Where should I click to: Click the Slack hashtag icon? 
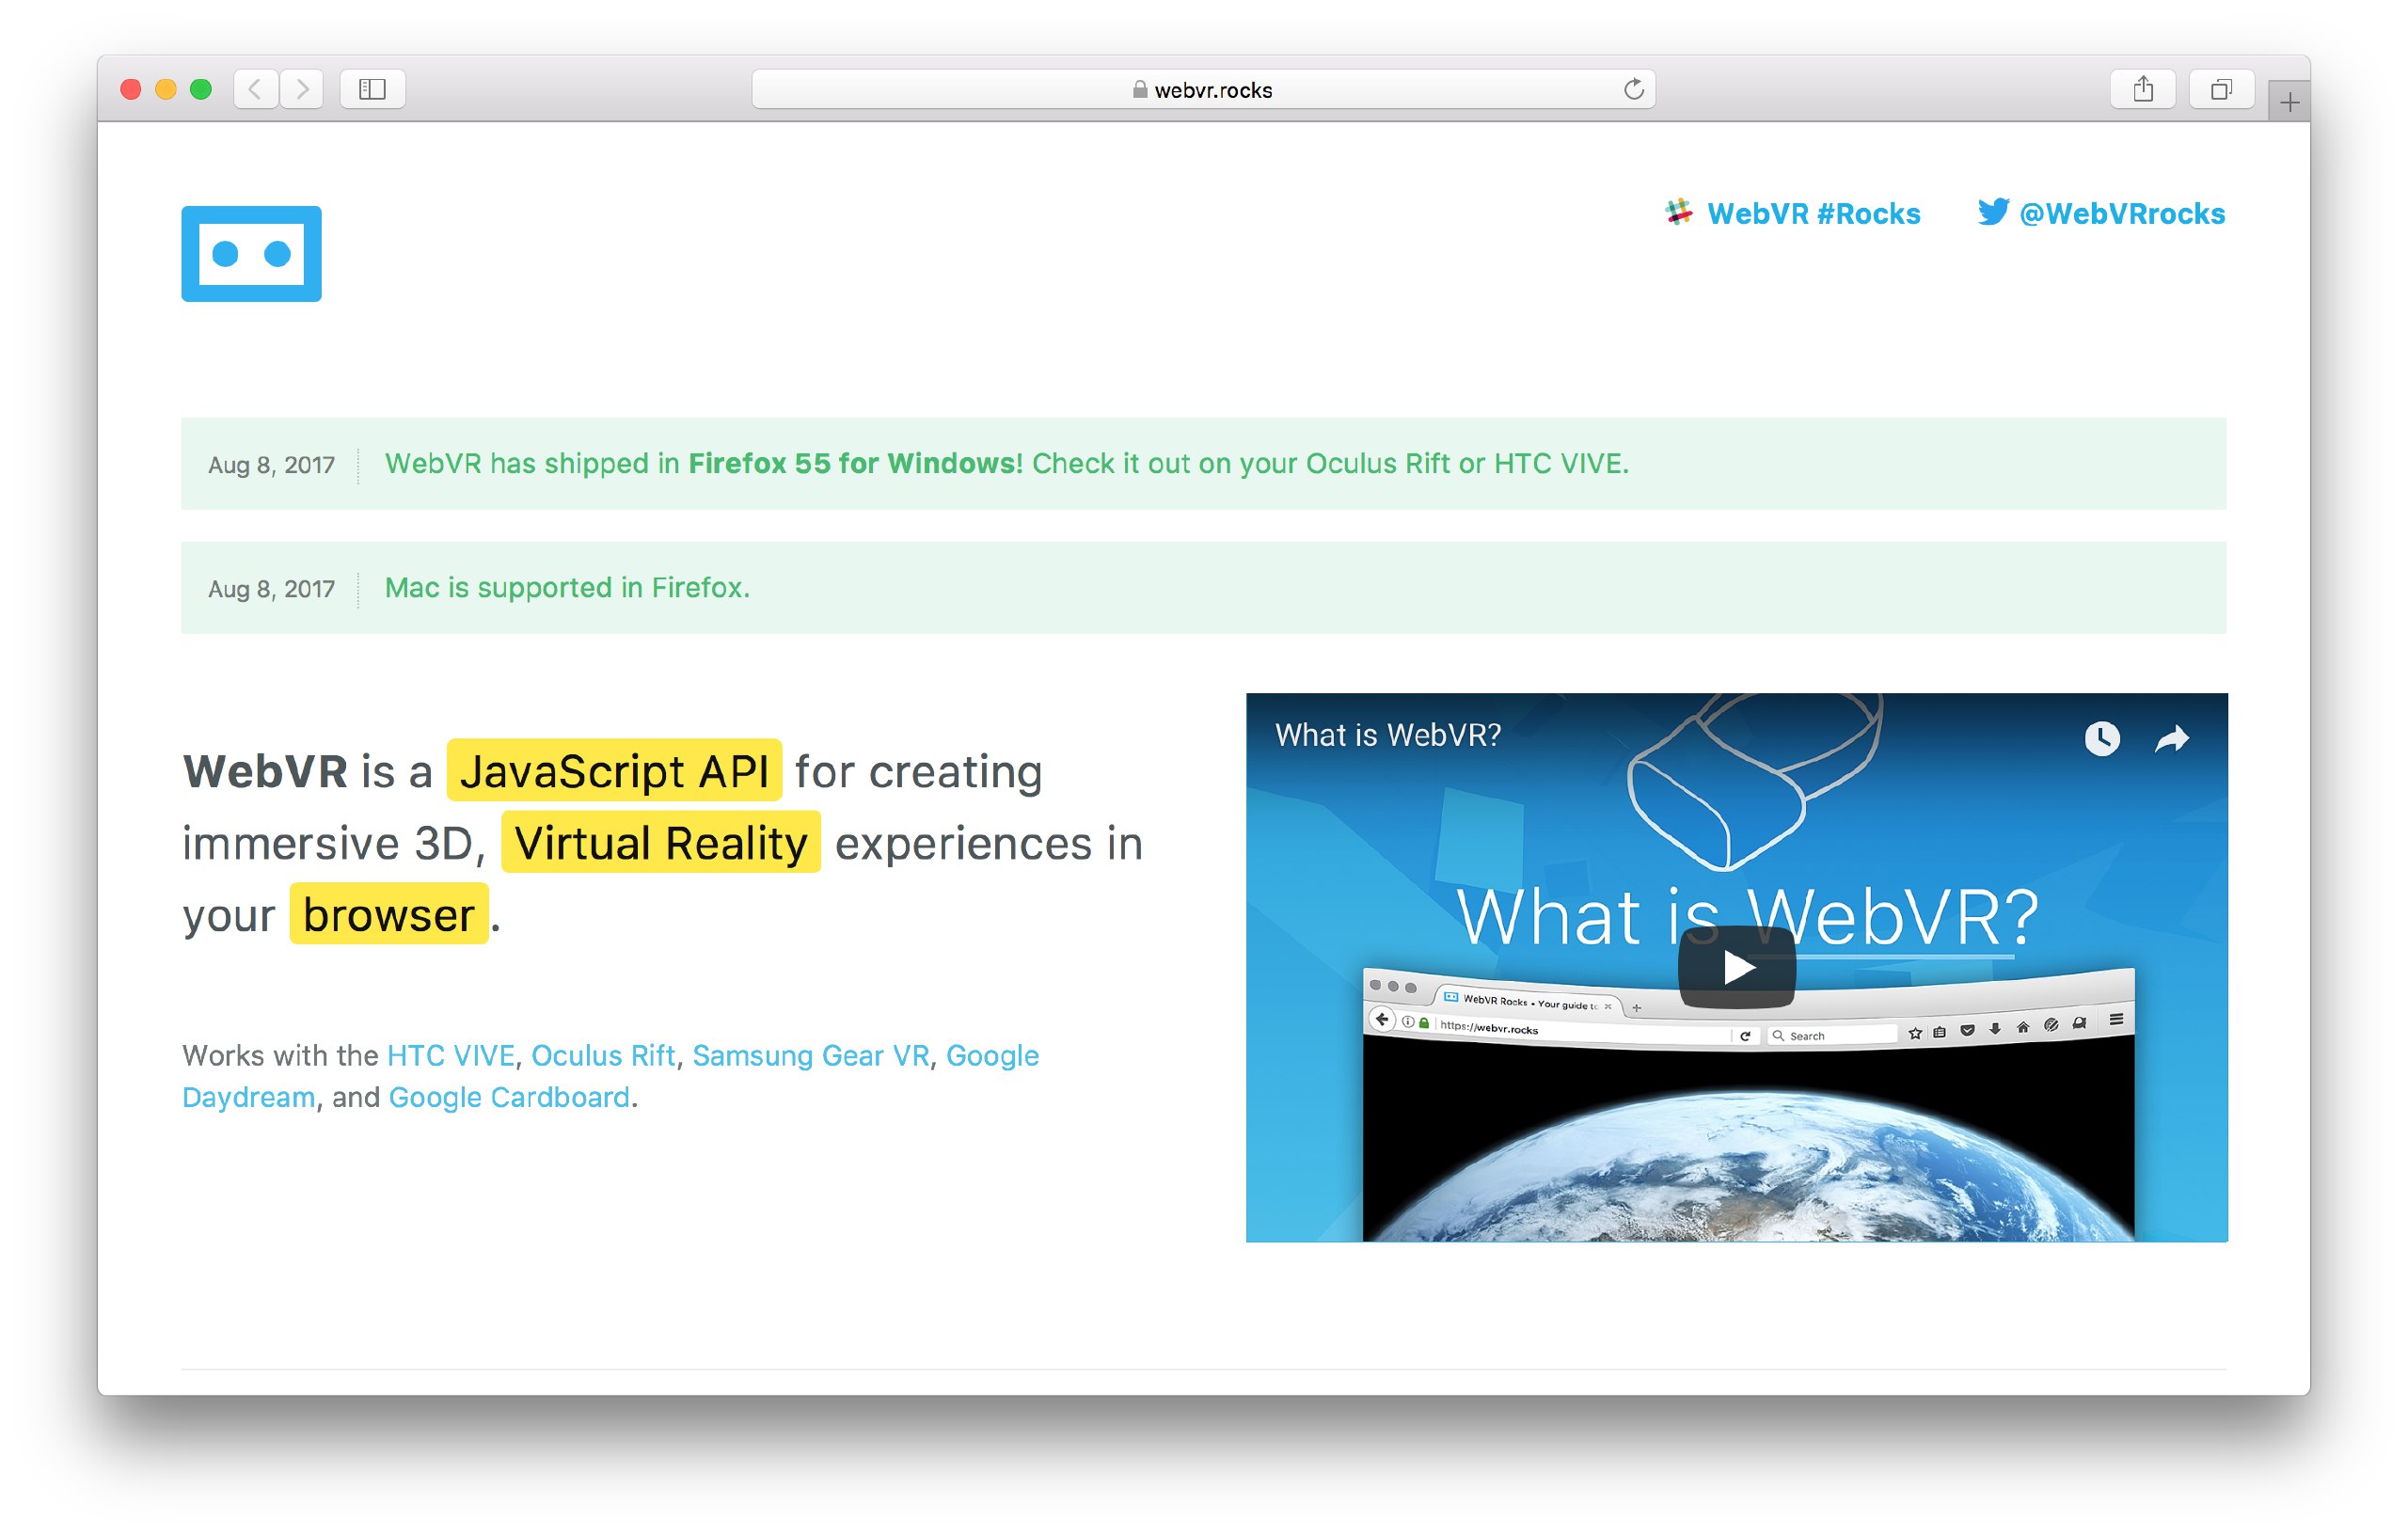pos(1678,212)
